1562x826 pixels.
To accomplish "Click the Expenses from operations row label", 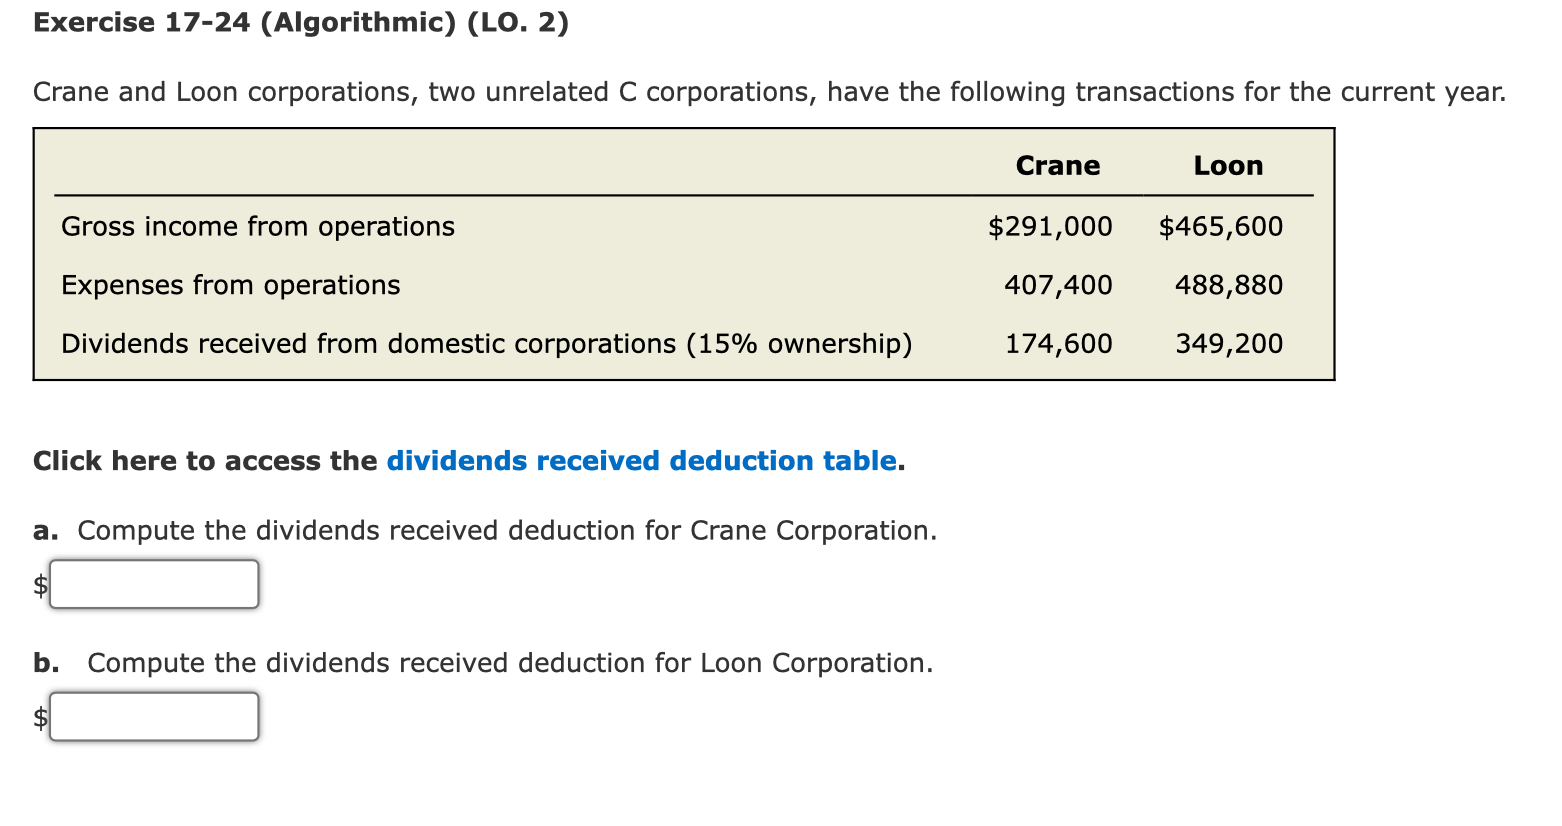I will coord(230,285).
